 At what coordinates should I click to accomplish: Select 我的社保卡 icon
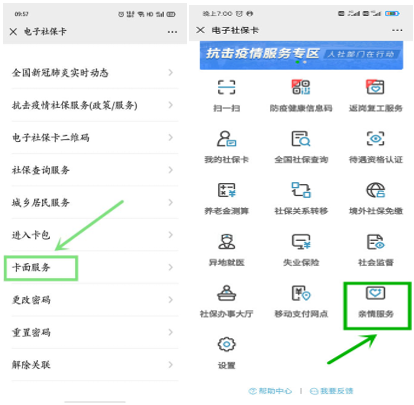(226, 139)
